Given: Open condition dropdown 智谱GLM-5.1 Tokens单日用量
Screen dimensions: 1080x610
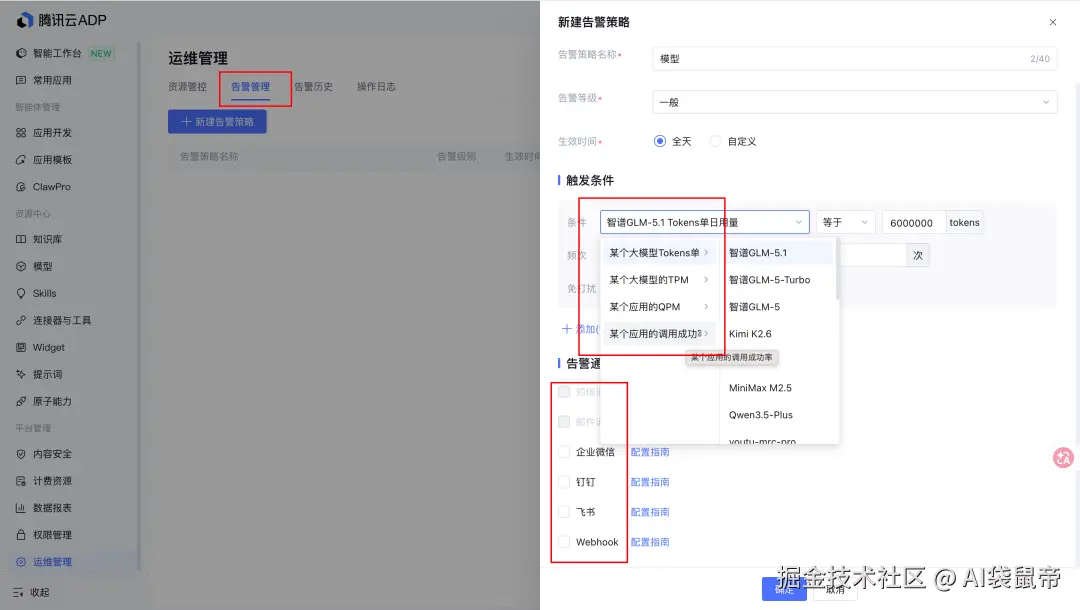Looking at the screenshot, I should tap(704, 222).
